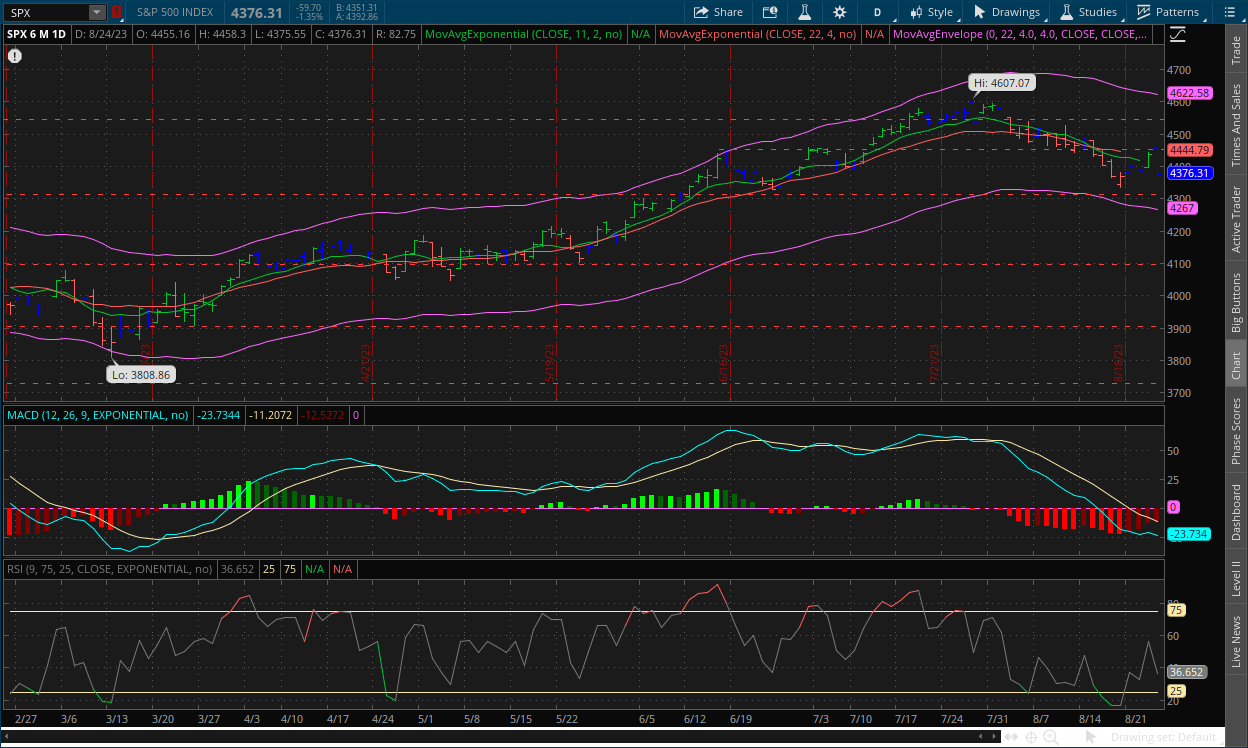Switch to the Times And Sales tab
This screenshot has height=748, width=1248.
(1236, 125)
